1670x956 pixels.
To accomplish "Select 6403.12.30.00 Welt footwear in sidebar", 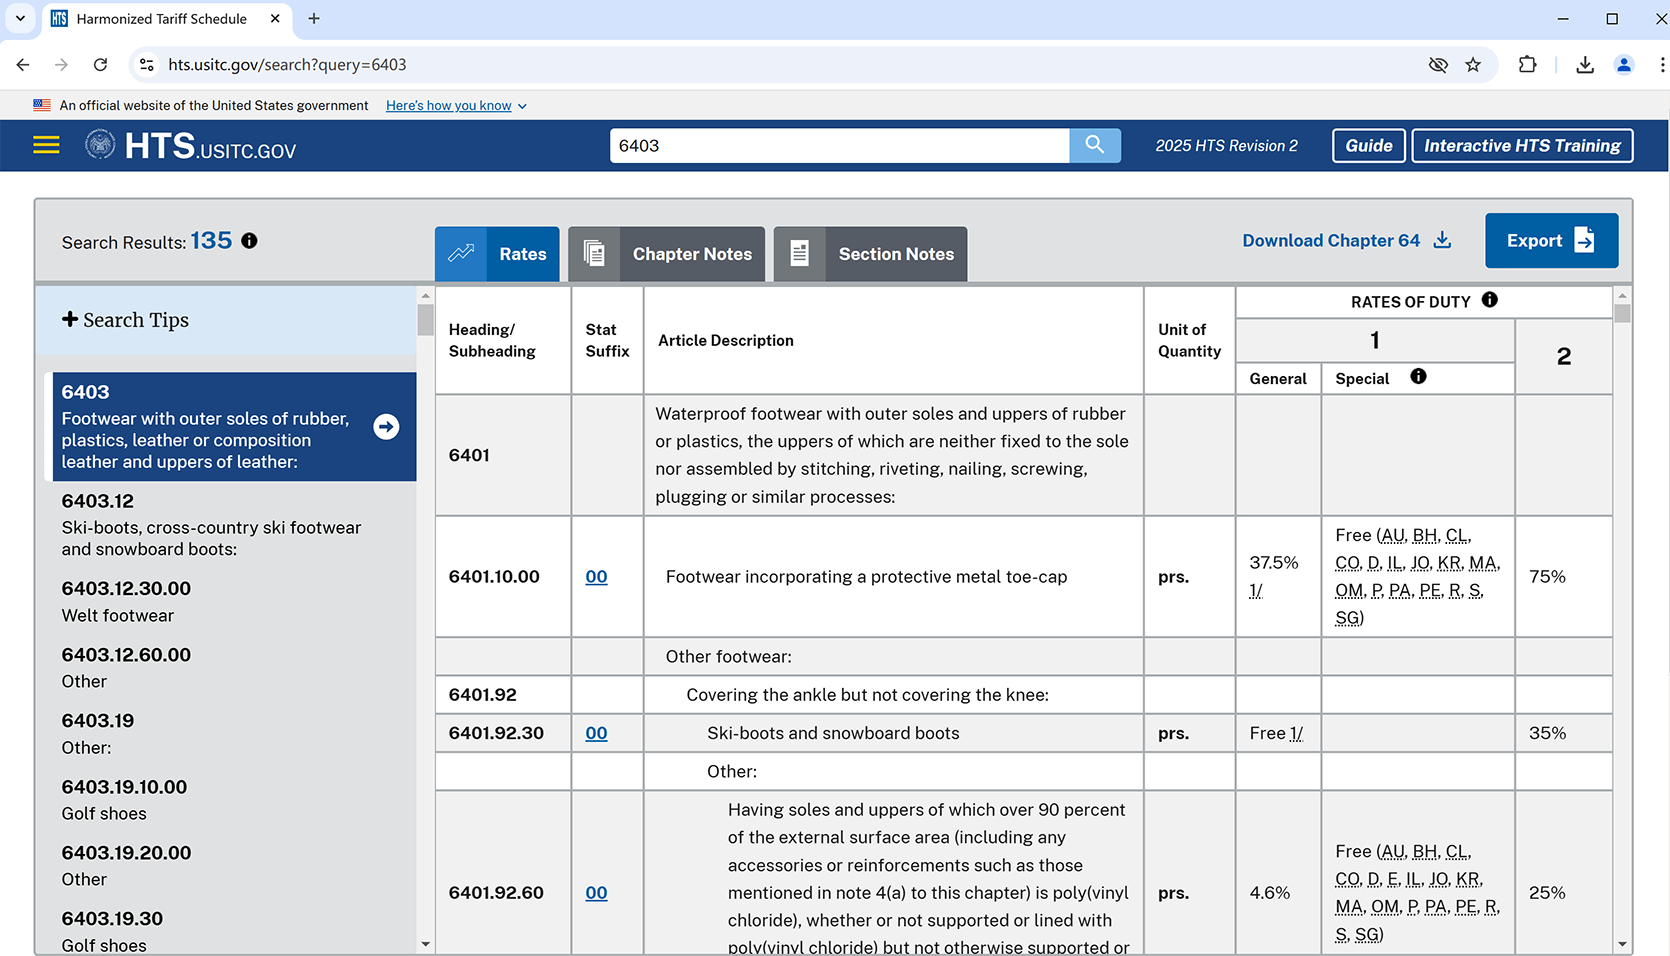I will pos(126,601).
